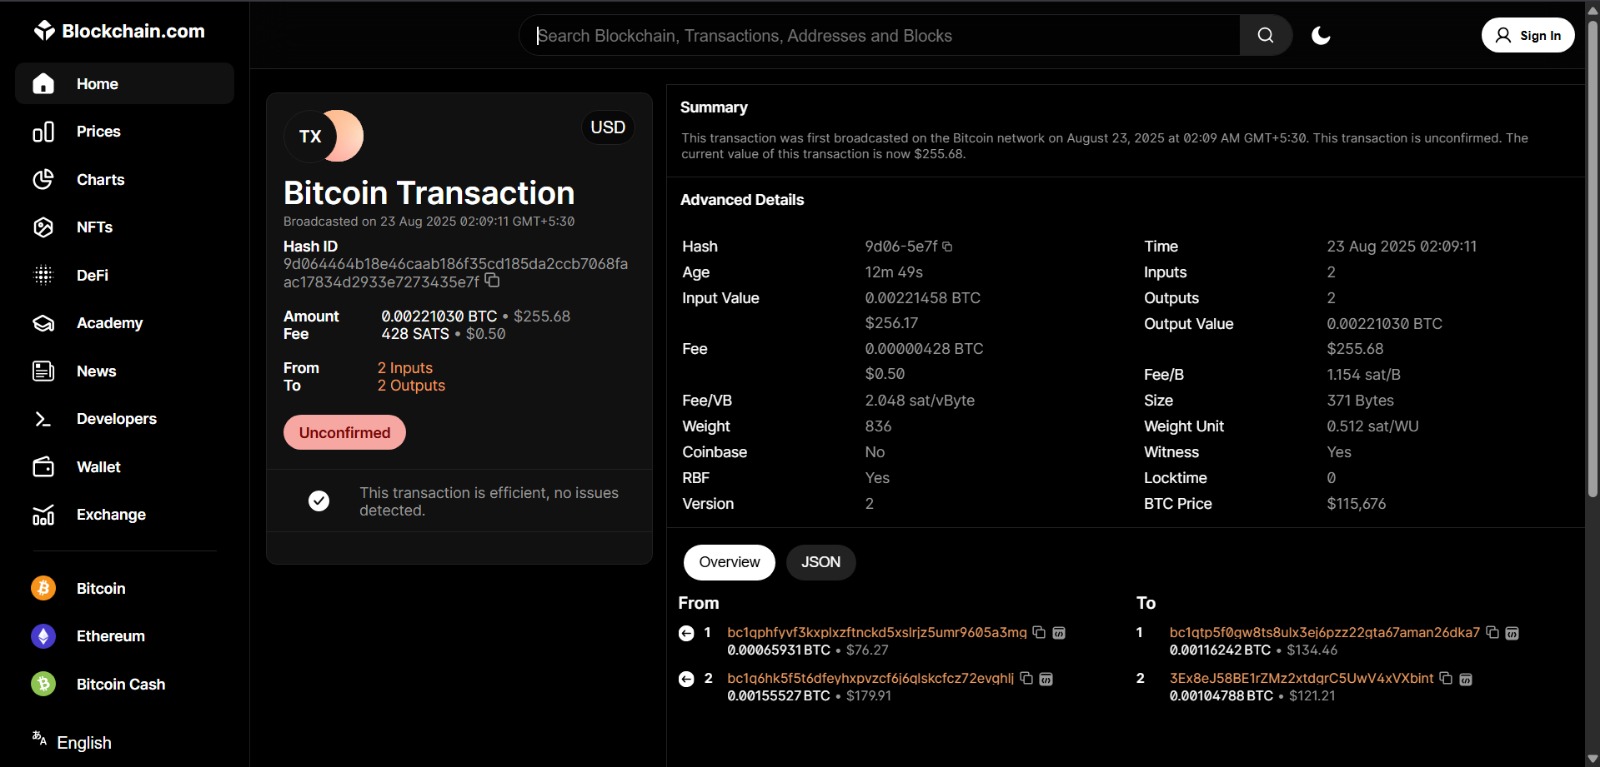The image size is (1600, 767).
Task: Open the Prices sidebar icon
Action: point(43,132)
